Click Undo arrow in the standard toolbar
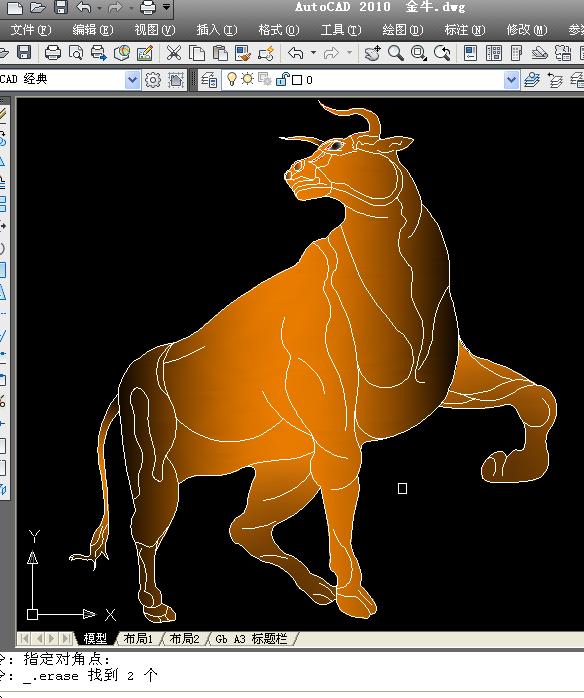The height and width of the screenshot is (698, 584). coord(296,53)
